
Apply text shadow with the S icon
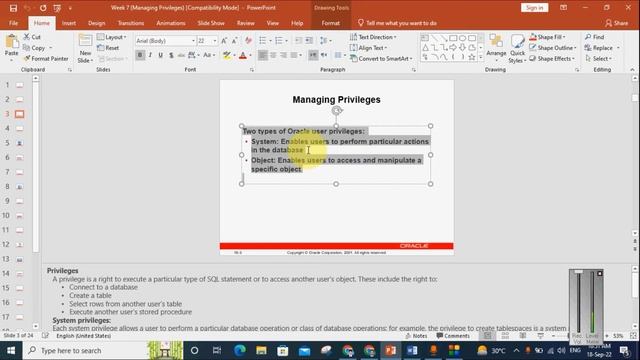click(x=171, y=55)
